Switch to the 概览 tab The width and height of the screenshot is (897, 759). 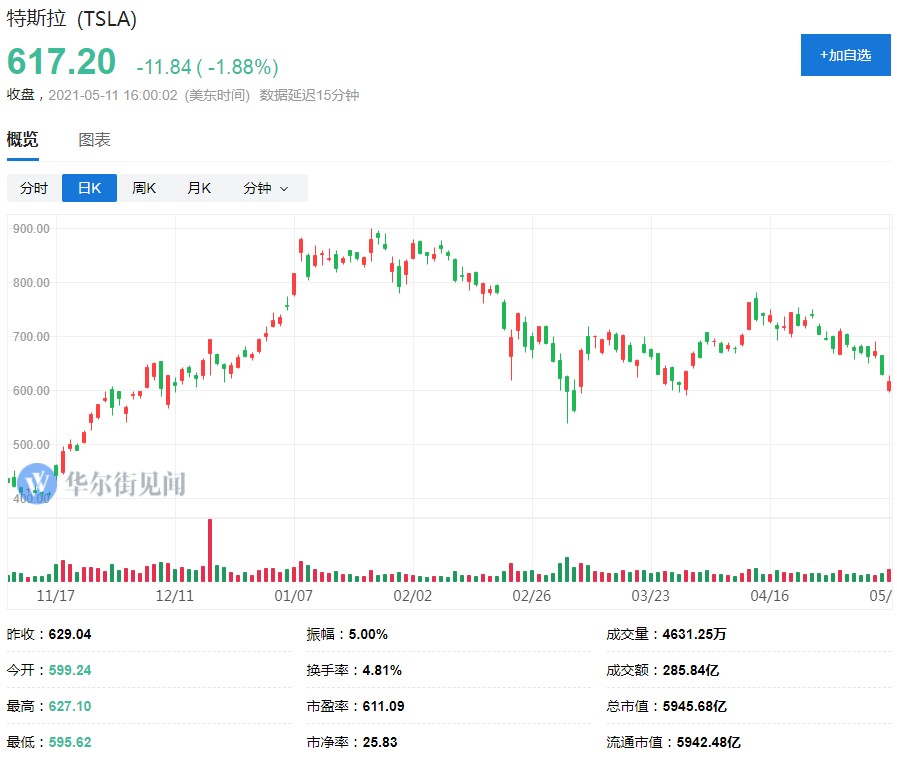23,140
